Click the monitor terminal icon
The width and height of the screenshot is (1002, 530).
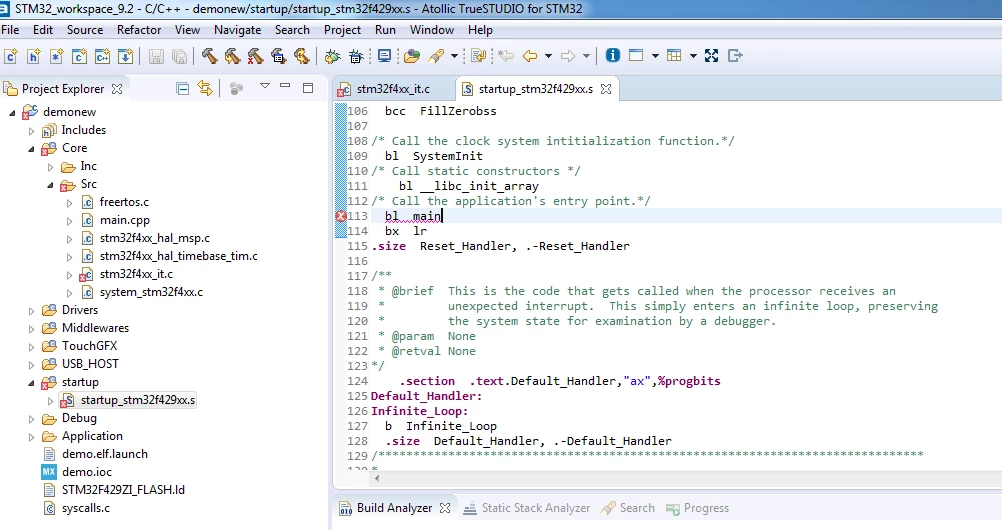tap(384, 56)
